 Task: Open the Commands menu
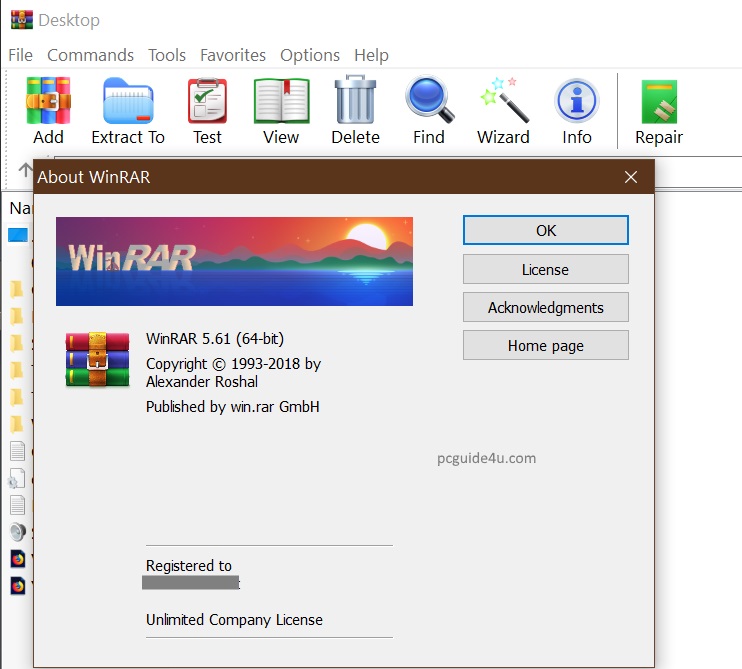coord(90,55)
